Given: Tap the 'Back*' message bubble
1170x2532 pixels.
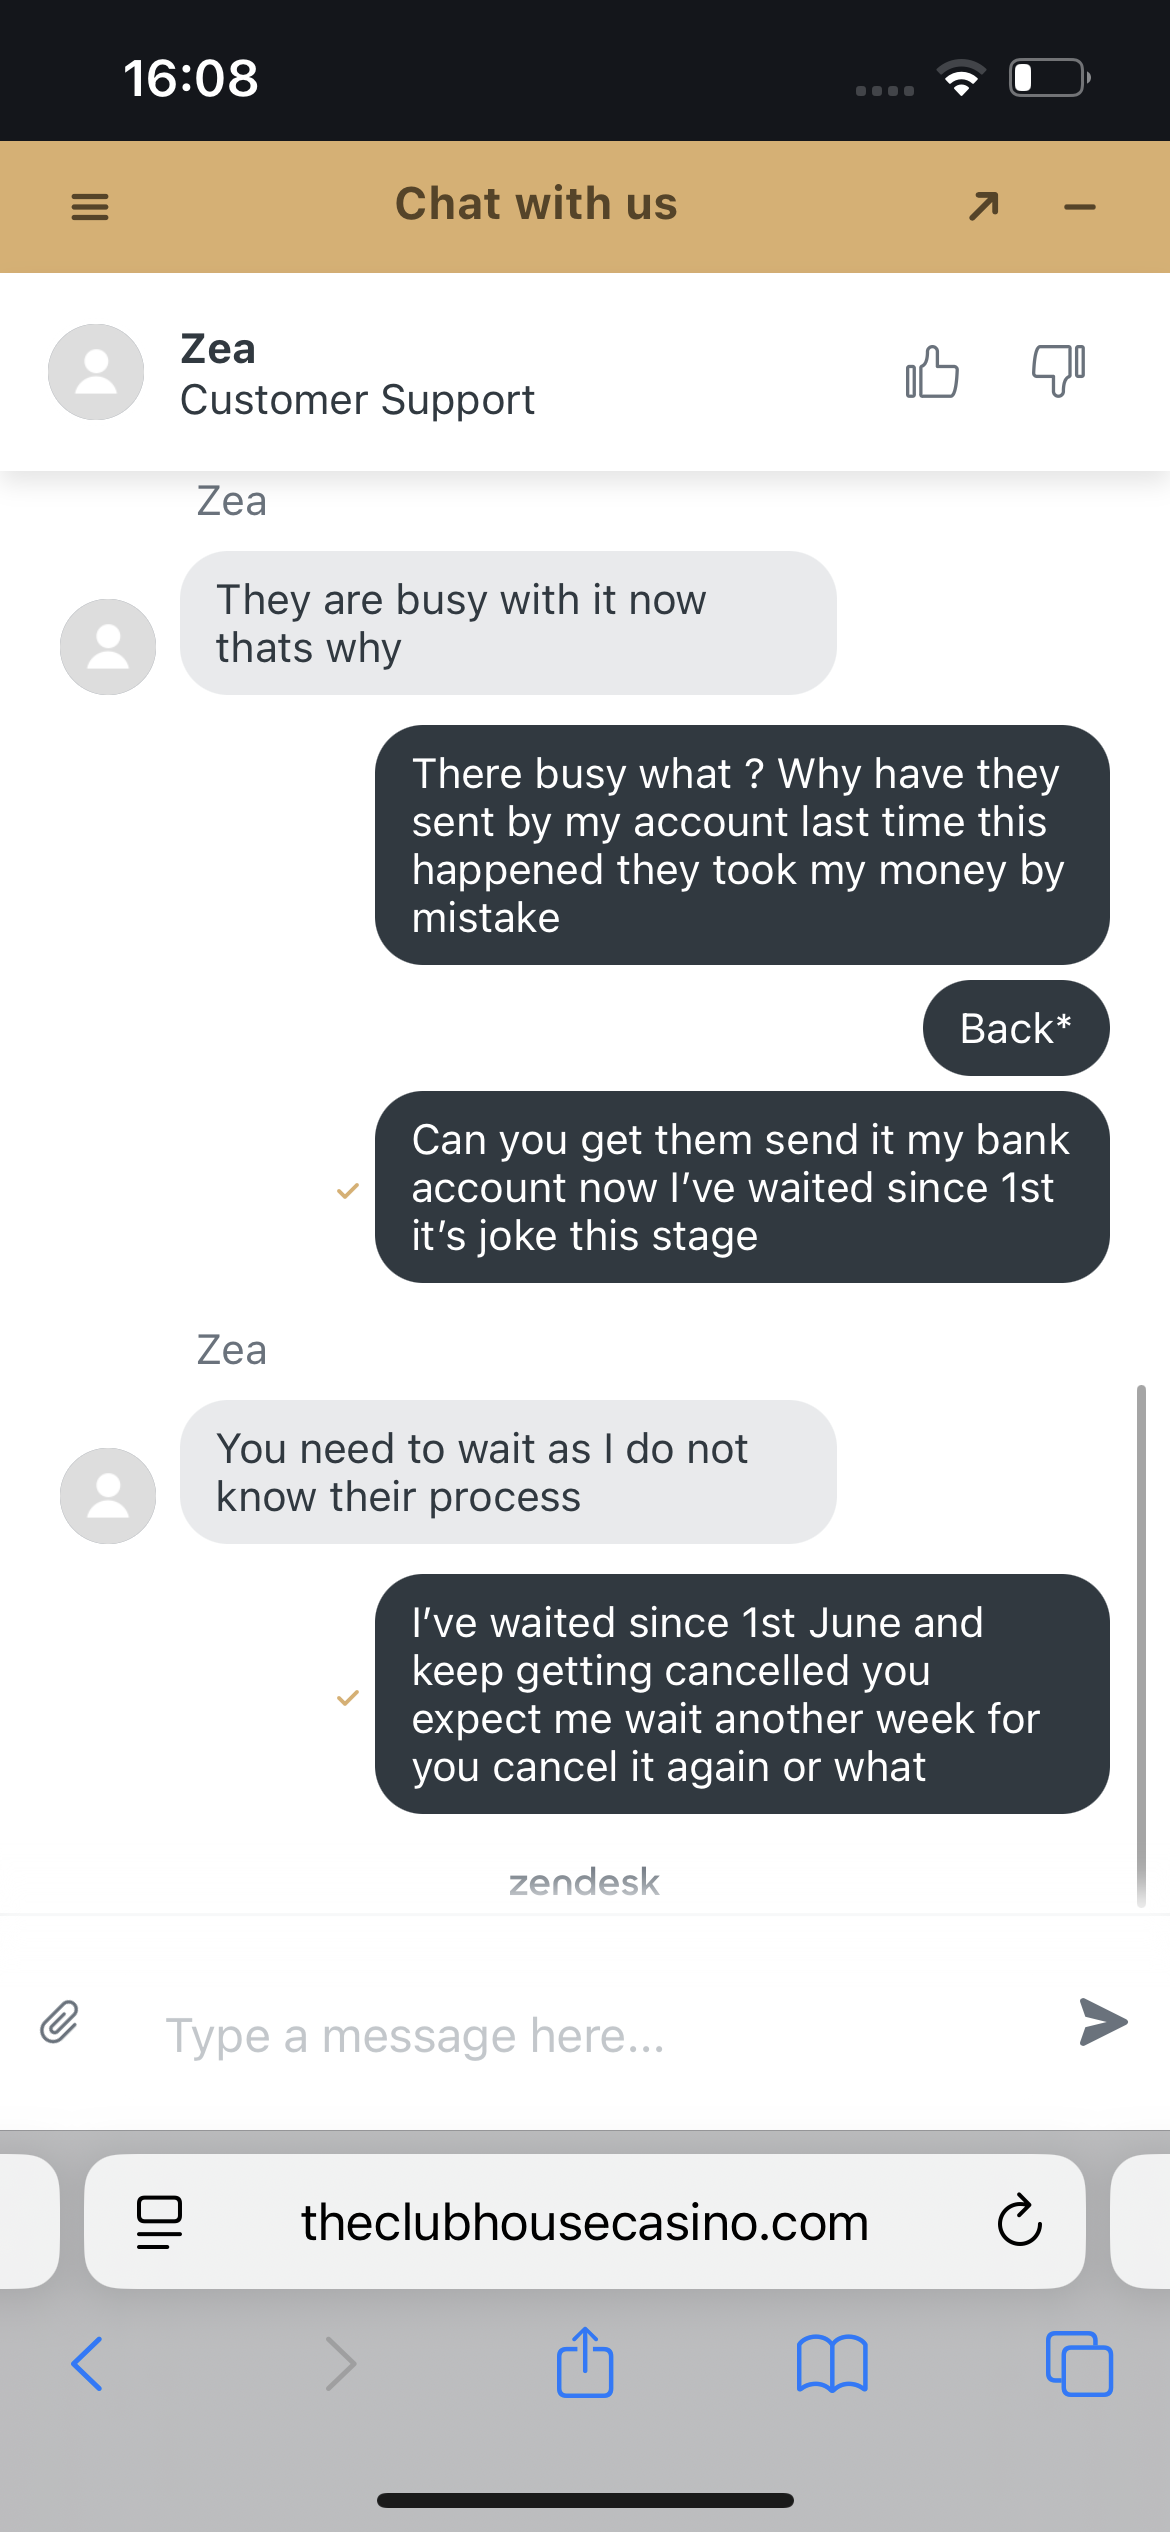Looking at the screenshot, I should pyautogui.click(x=1015, y=1028).
